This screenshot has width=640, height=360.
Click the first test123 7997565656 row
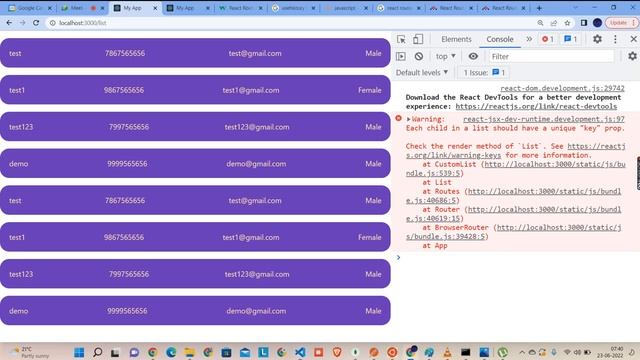(195, 127)
